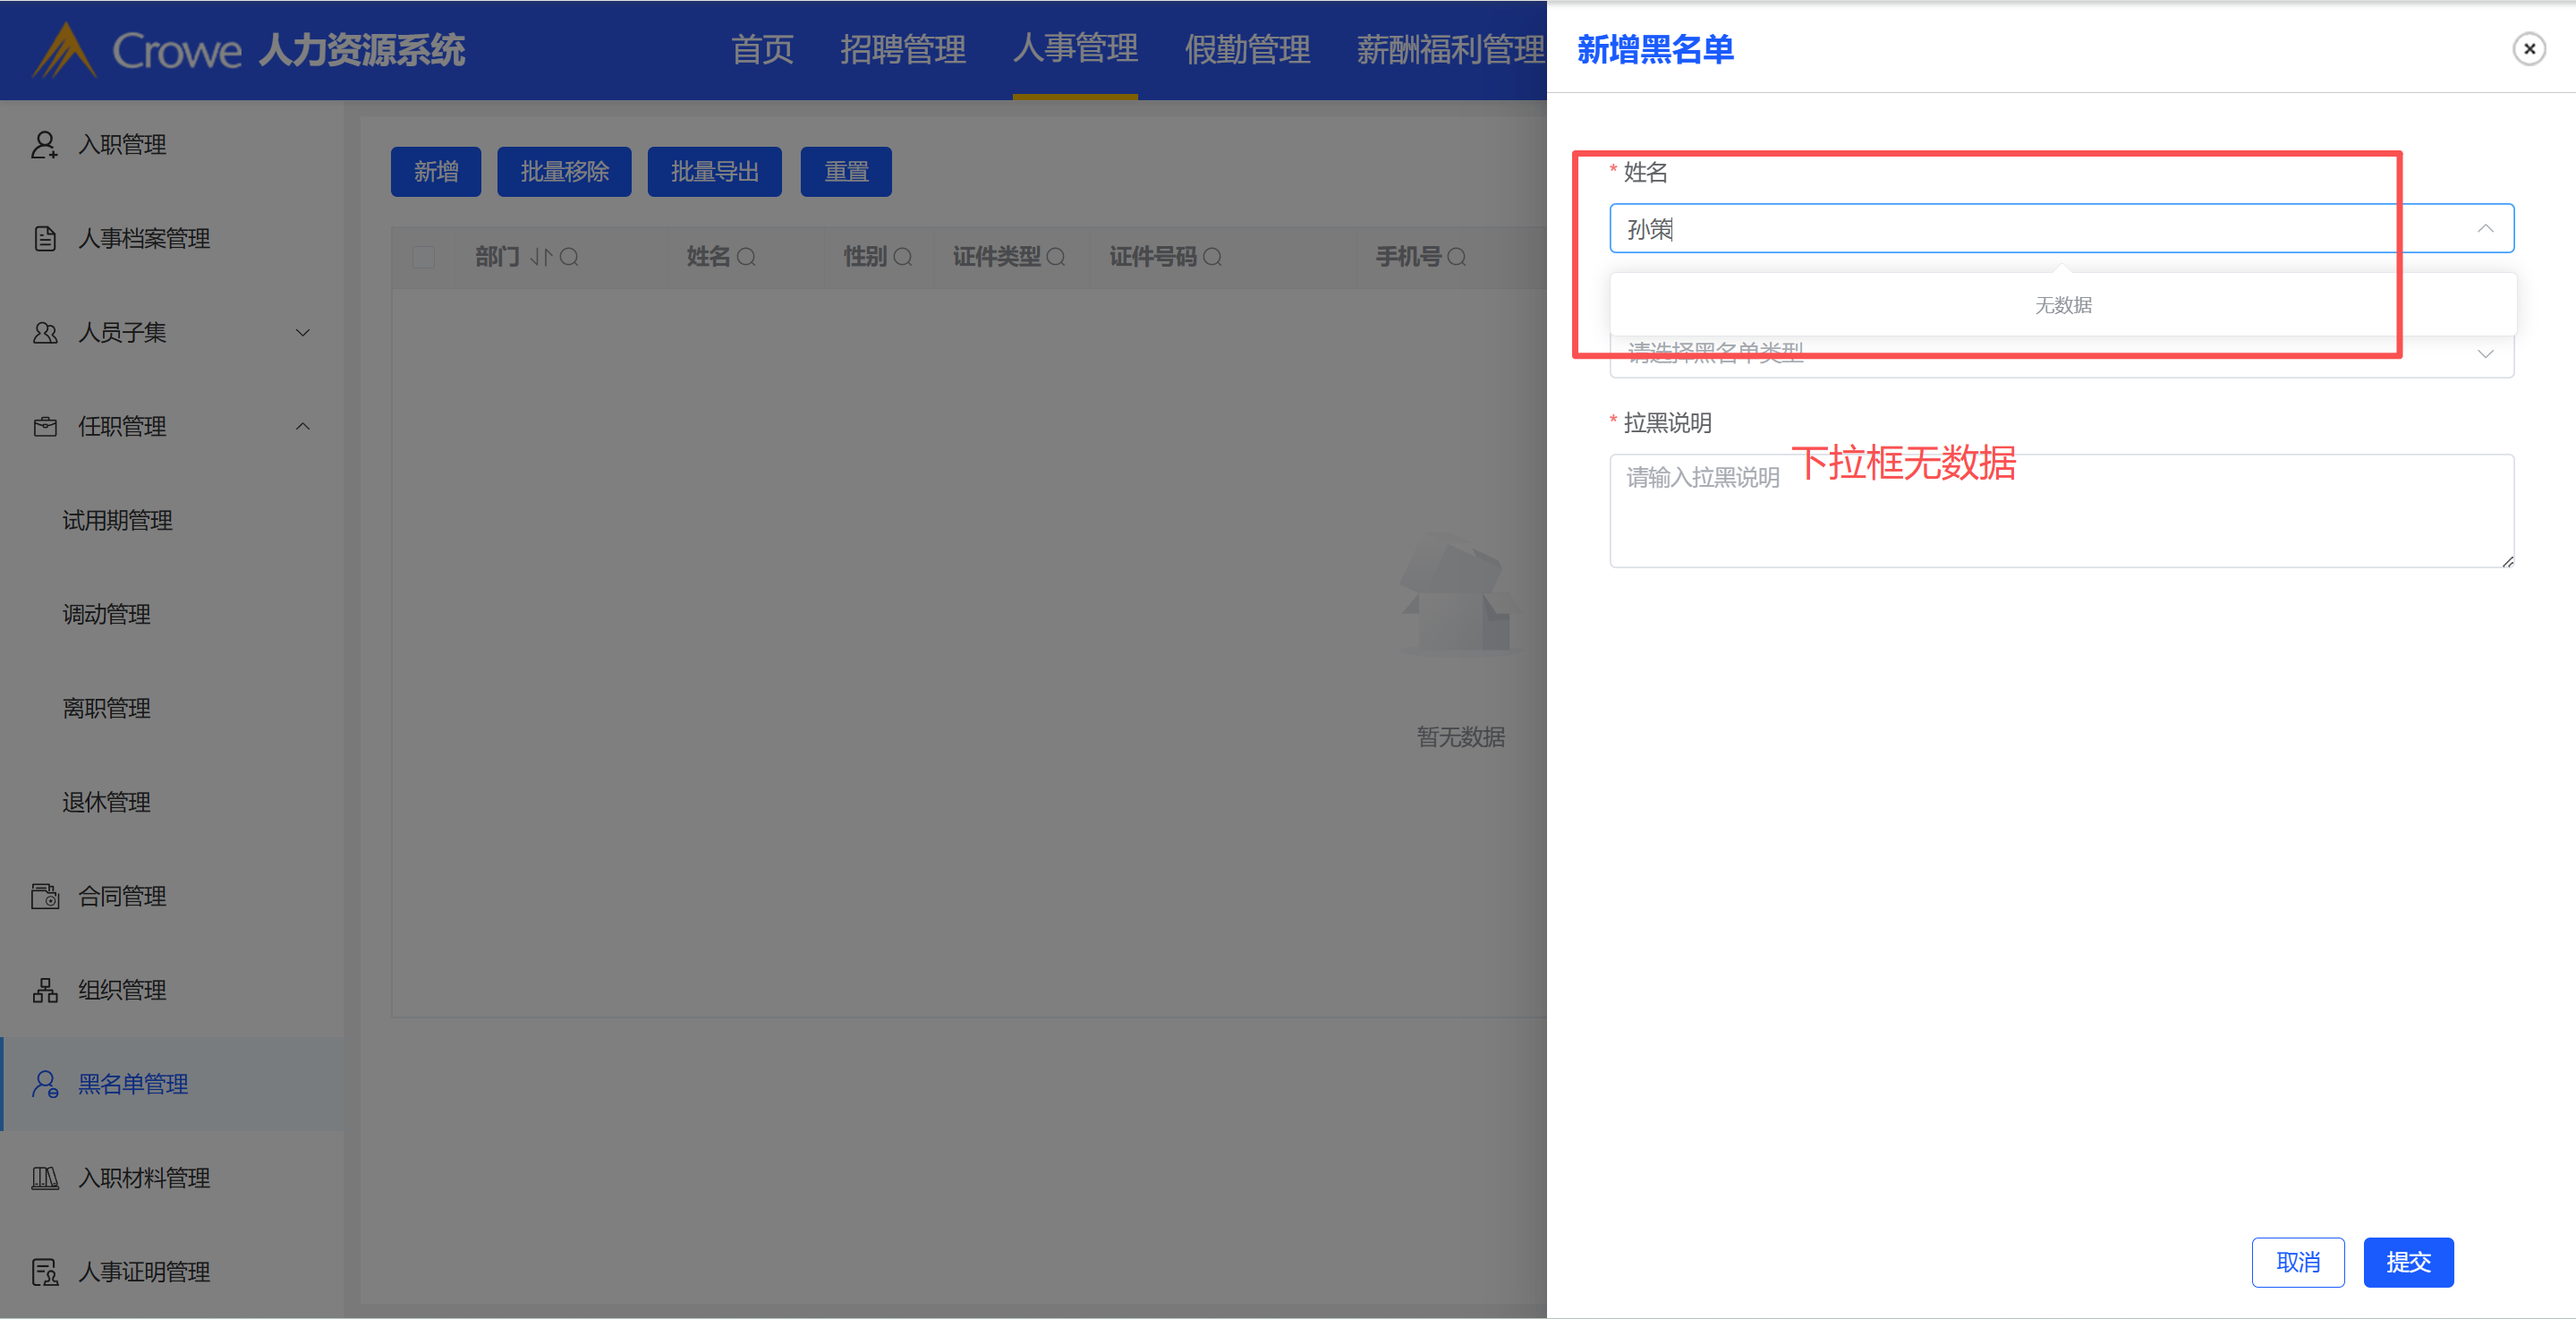
Task: Click search icon beside 手机号 column
Action: pos(1457,257)
